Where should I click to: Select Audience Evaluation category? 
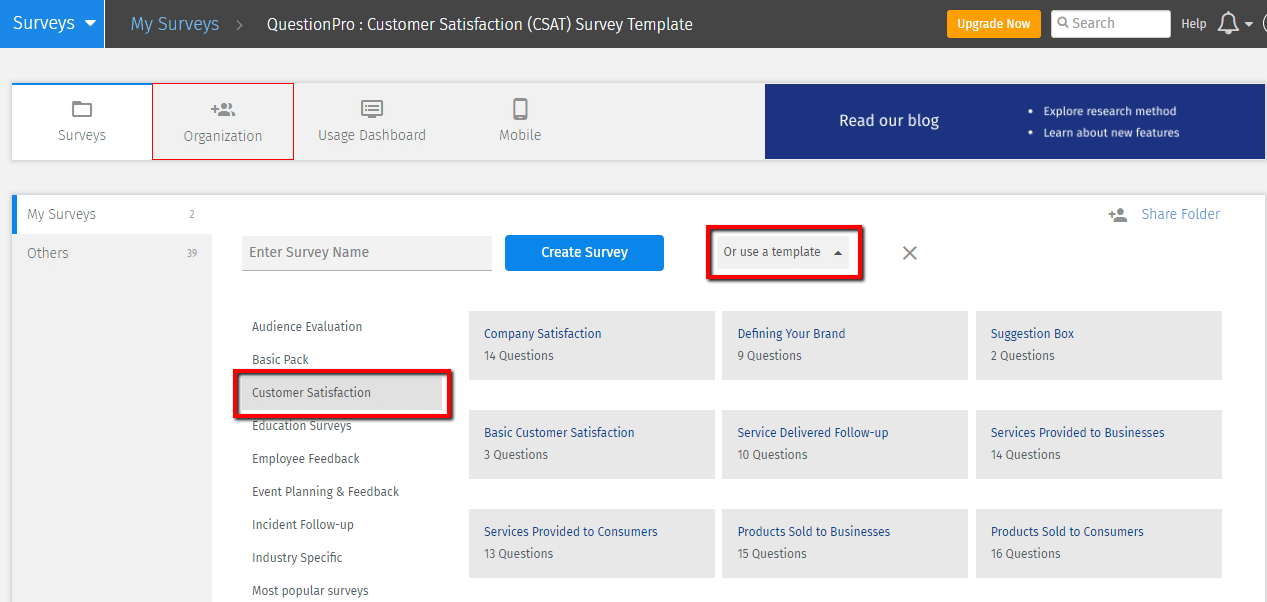pos(307,327)
